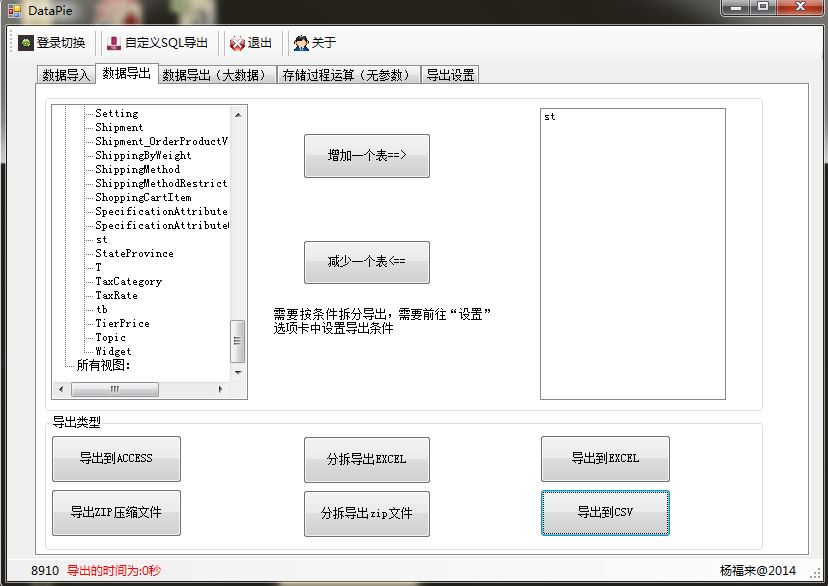Select the Shipment table node
The image size is (828, 586).
(x=119, y=127)
